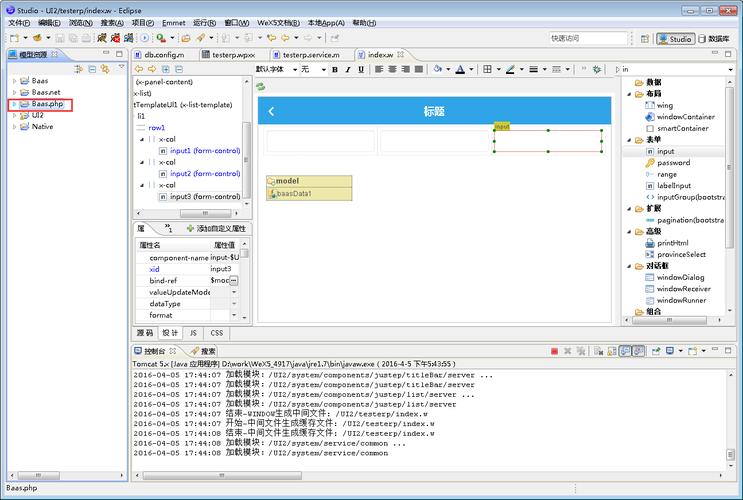Align selected component right
Viewport: 743px width, 500px height.
tap(406, 69)
